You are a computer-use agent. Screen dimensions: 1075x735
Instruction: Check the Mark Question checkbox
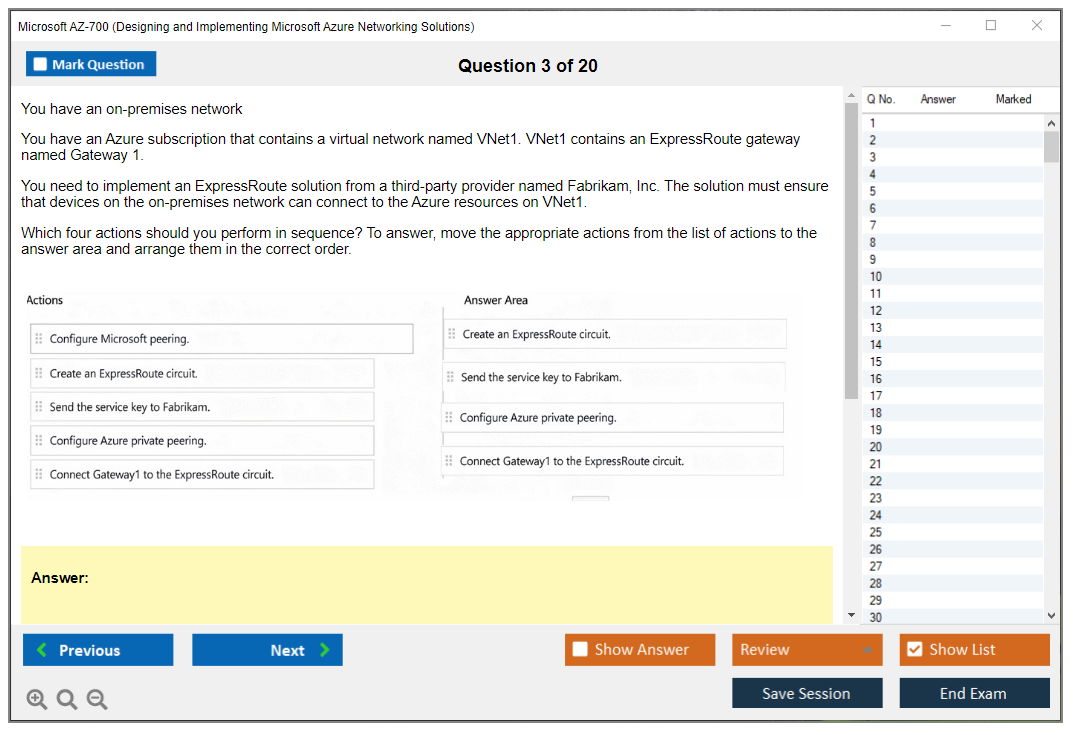pyautogui.click(x=41, y=65)
